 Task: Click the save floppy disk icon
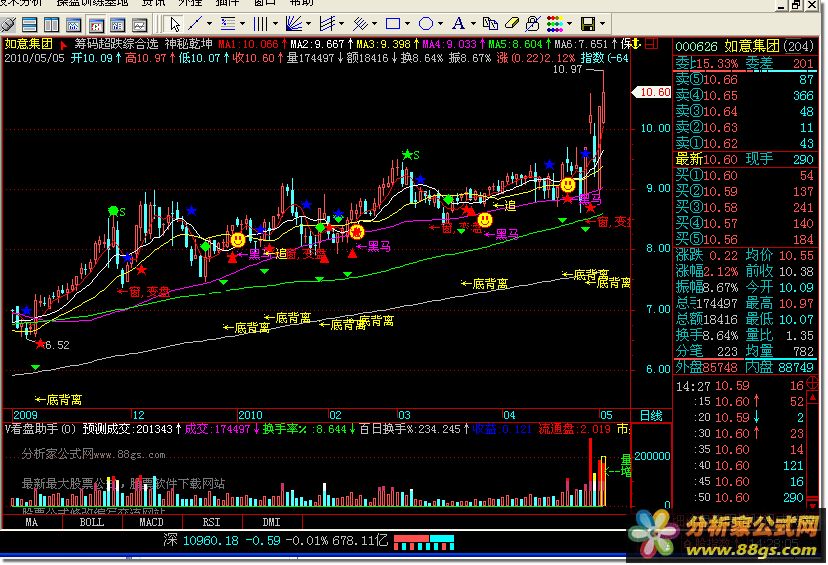[588, 23]
